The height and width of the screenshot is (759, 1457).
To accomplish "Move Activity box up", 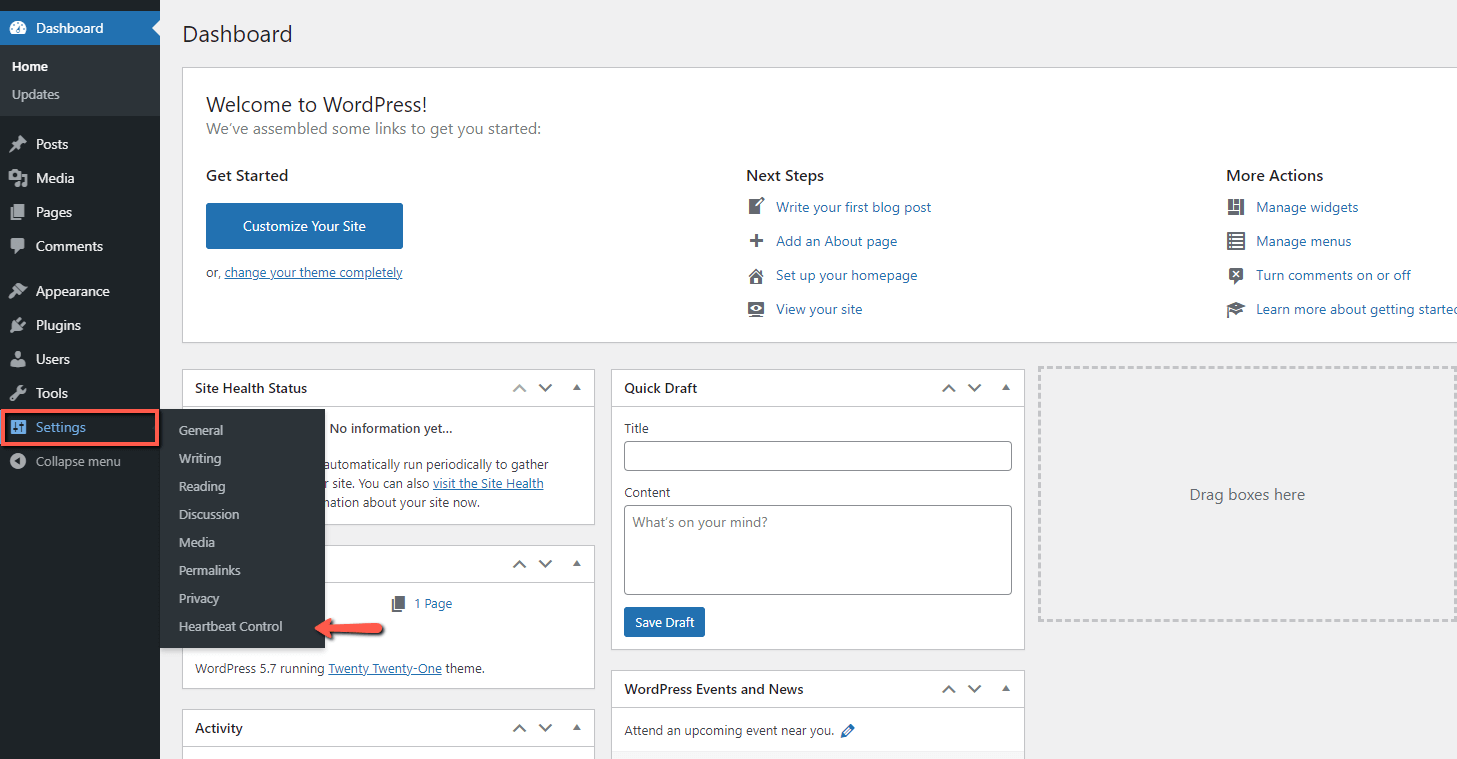I will [x=519, y=728].
